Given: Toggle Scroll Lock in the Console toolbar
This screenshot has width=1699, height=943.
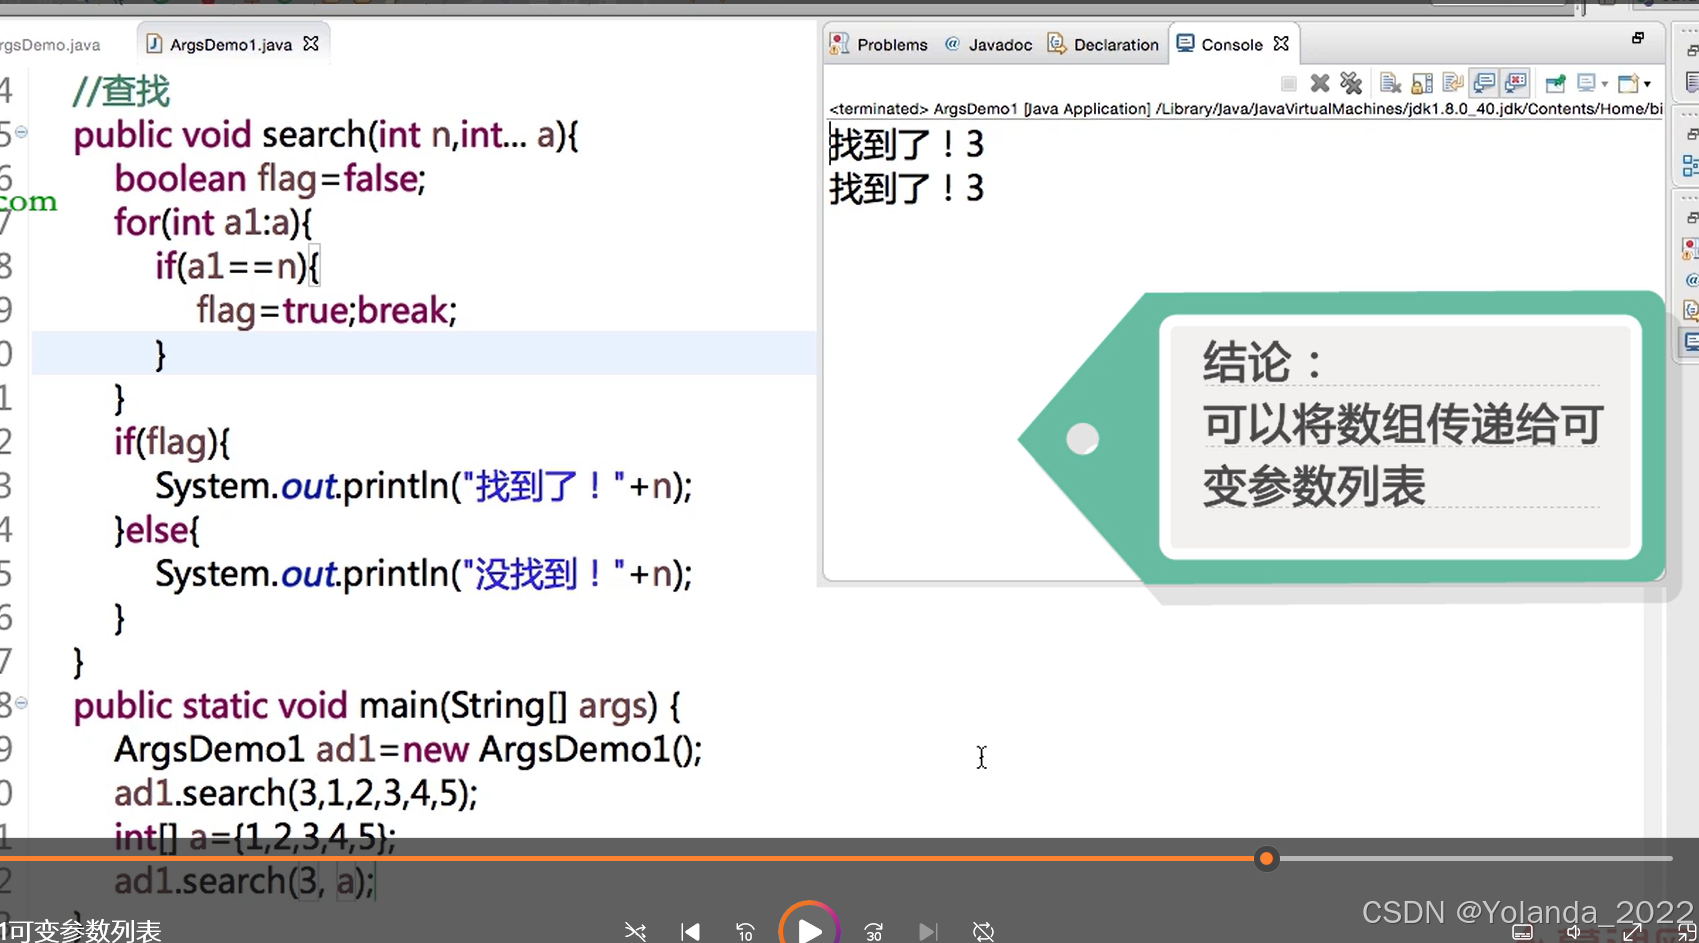Looking at the screenshot, I should pos(1422,83).
